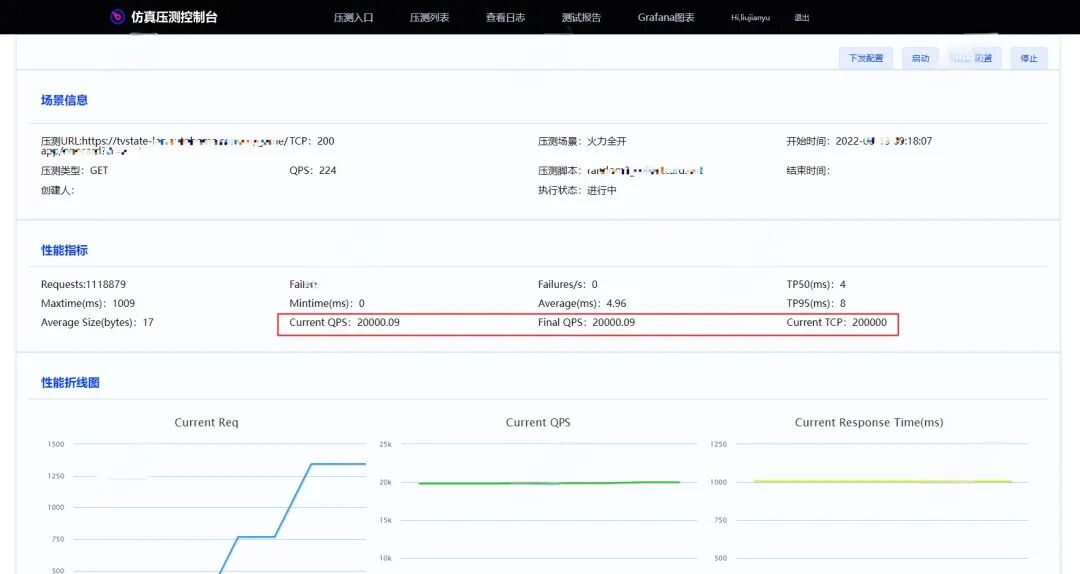Click the Average(ms): 4.96 metric
Screen dimensions: 1080x574
(x=582, y=303)
